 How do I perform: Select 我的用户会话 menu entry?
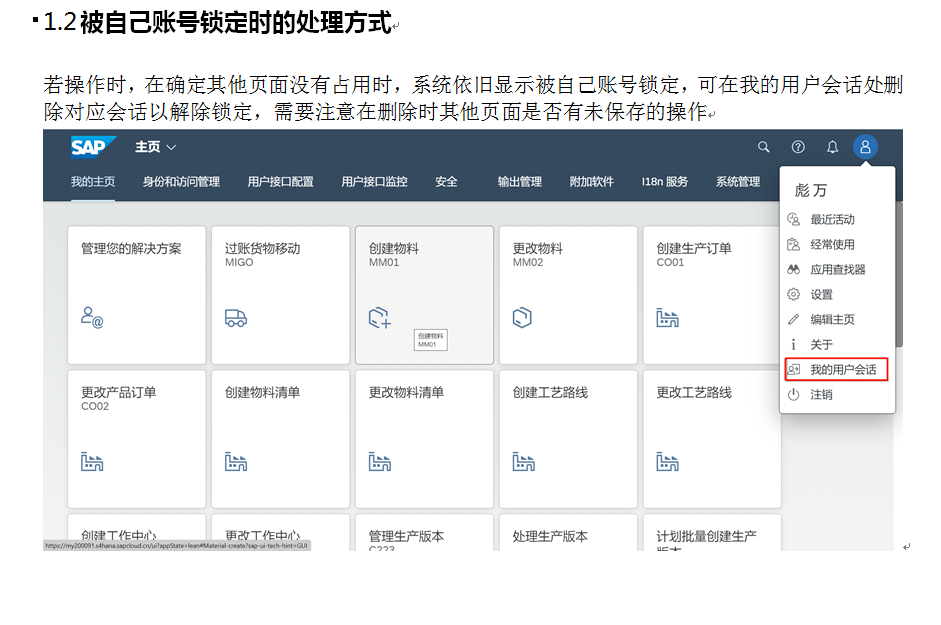[x=842, y=370]
